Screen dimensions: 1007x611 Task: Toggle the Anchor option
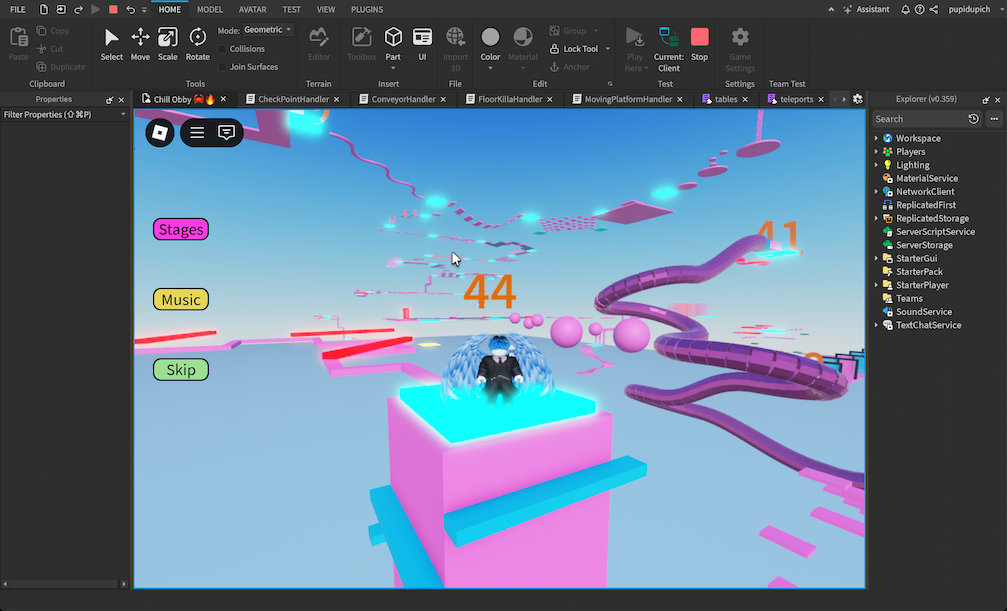pos(570,67)
